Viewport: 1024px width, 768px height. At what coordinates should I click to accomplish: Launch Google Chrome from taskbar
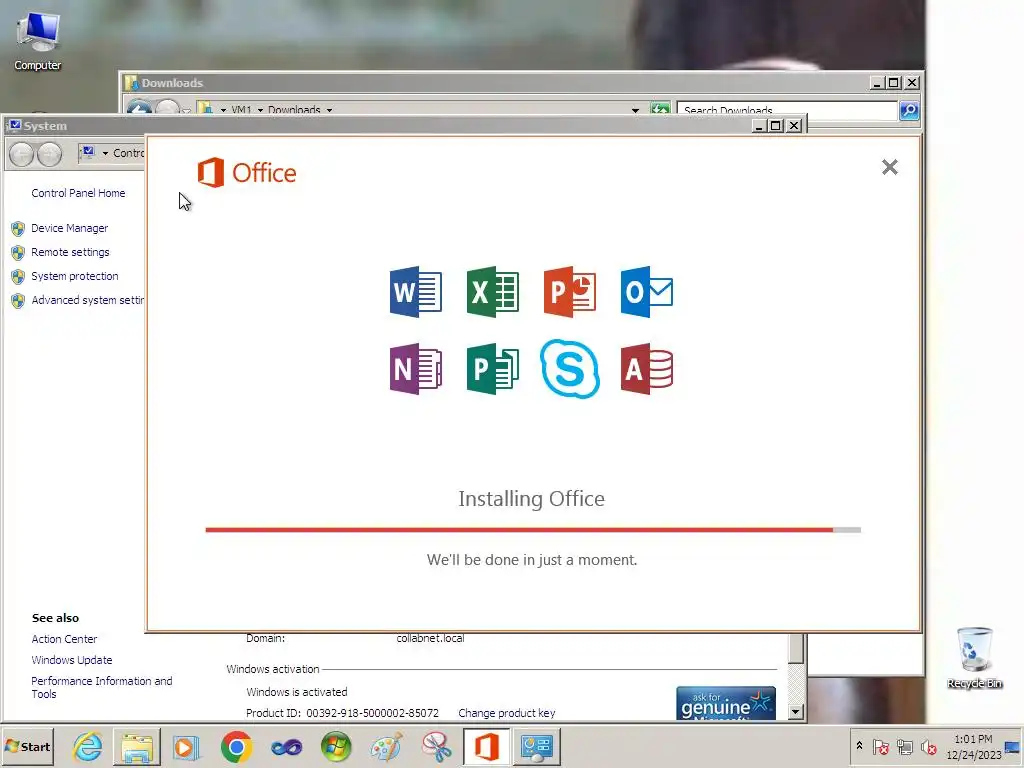pyautogui.click(x=236, y=747)
